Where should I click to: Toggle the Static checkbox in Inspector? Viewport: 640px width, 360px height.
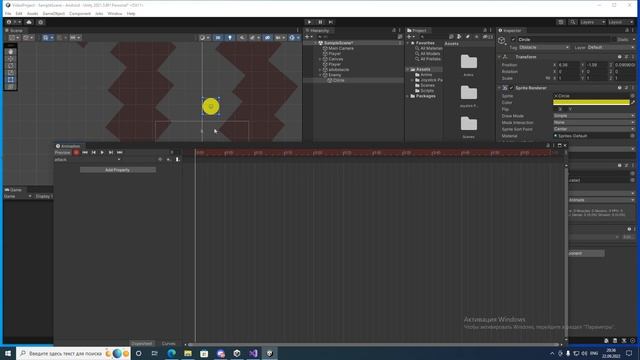tap(615, 40)
